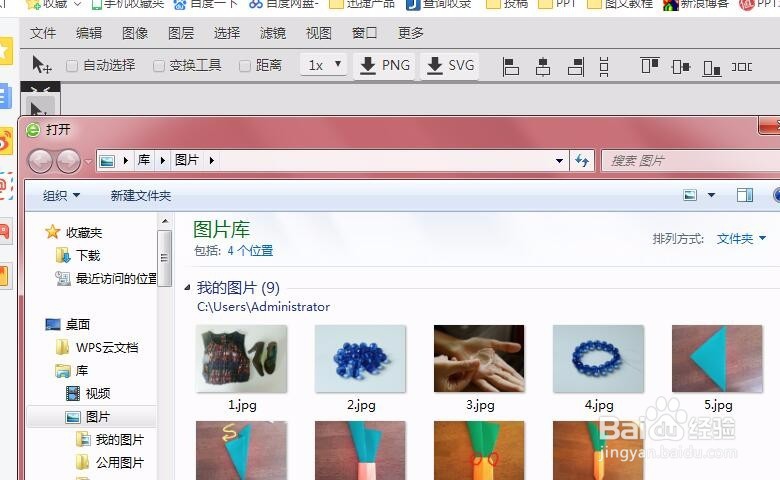Open the 窗口 menu

[x=365, y=33]
